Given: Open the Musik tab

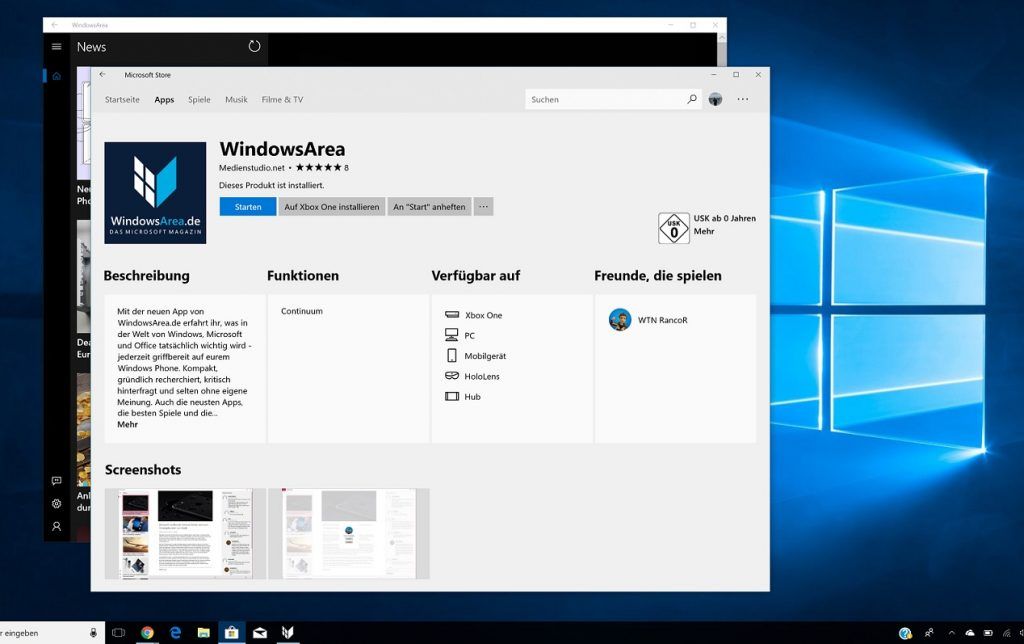Looking at the screenshot, I should 236,100.
